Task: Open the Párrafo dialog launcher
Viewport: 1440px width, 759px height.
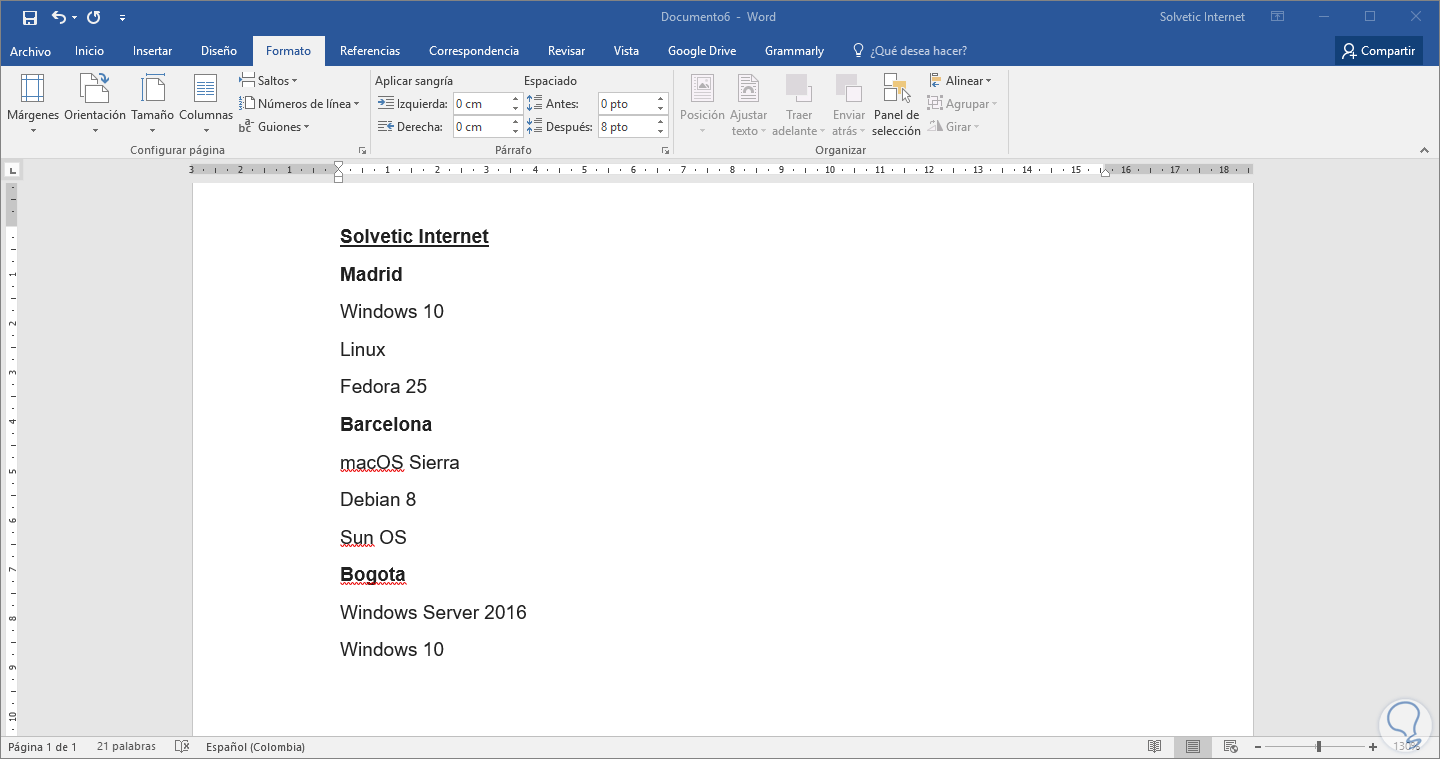Action: (x=665, y=150)
